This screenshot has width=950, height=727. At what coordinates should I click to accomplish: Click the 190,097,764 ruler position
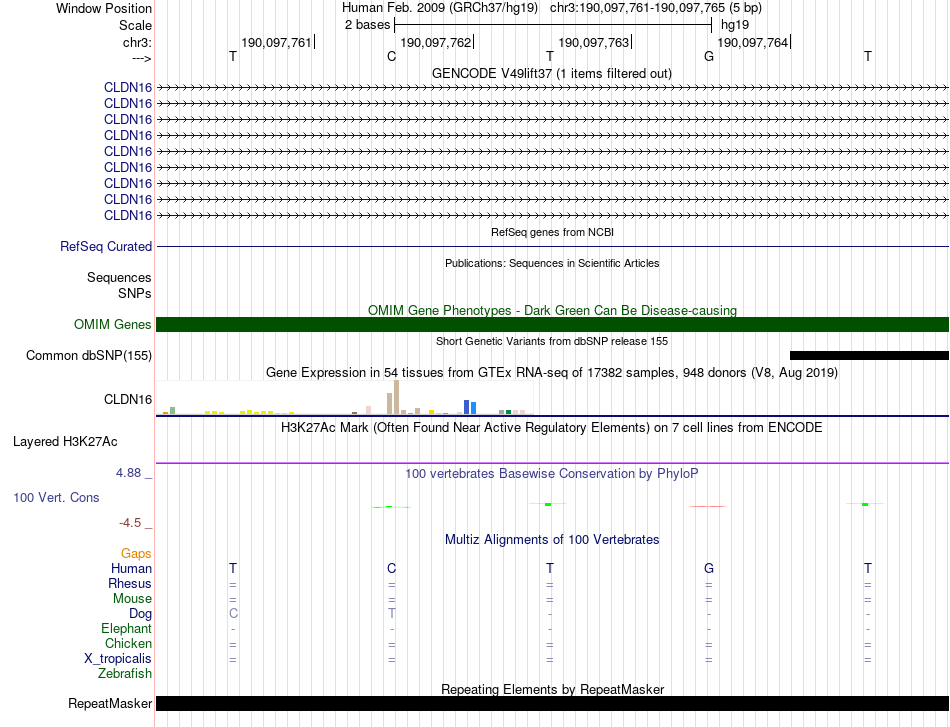click(753, 42)
